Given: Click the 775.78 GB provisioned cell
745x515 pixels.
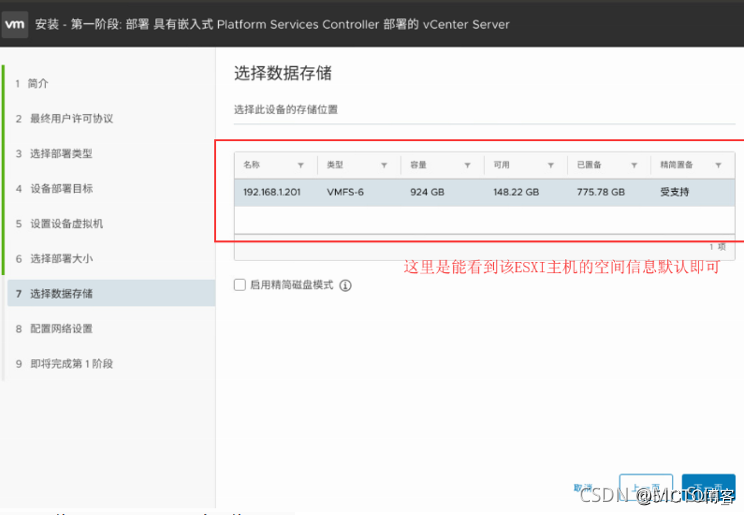Looking at the screenshot, I should (x=601, y=192).
